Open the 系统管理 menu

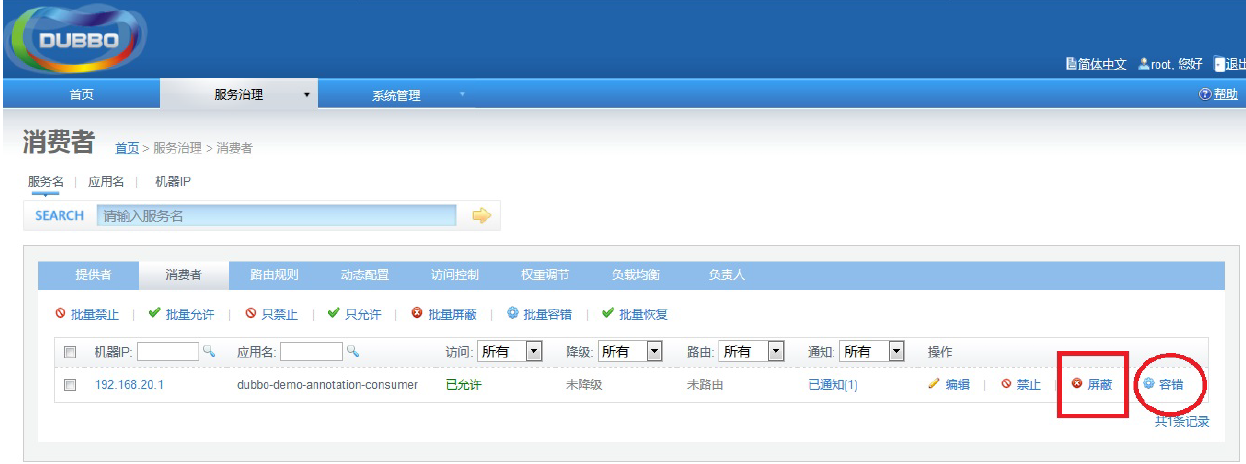(x=396, y=96)
